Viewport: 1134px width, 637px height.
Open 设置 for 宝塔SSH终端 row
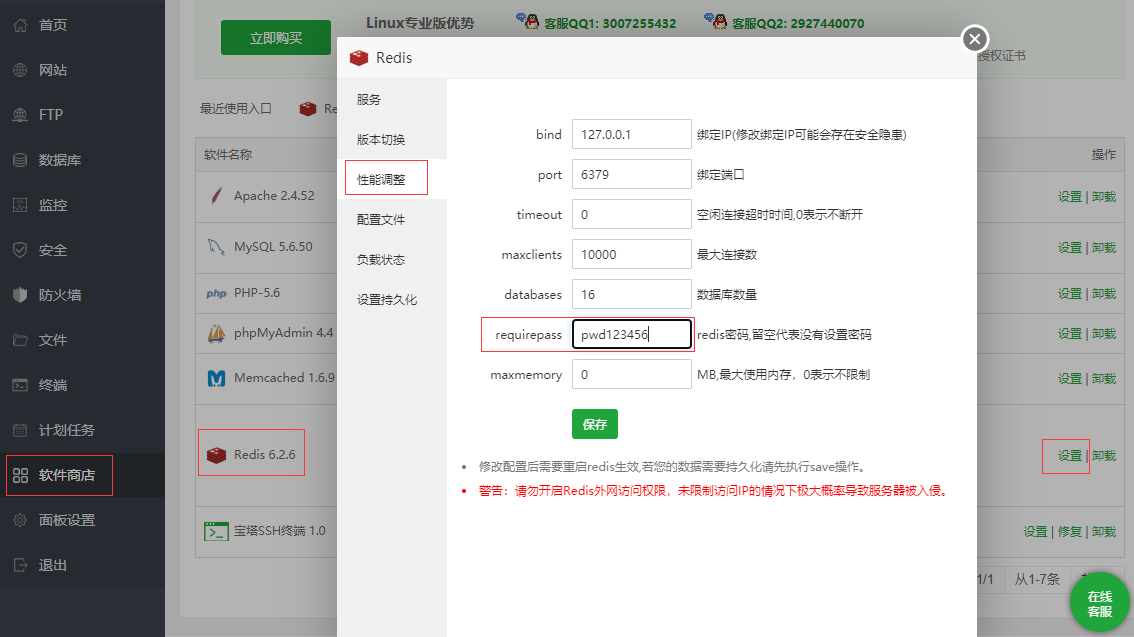[x=1035, y=532]
